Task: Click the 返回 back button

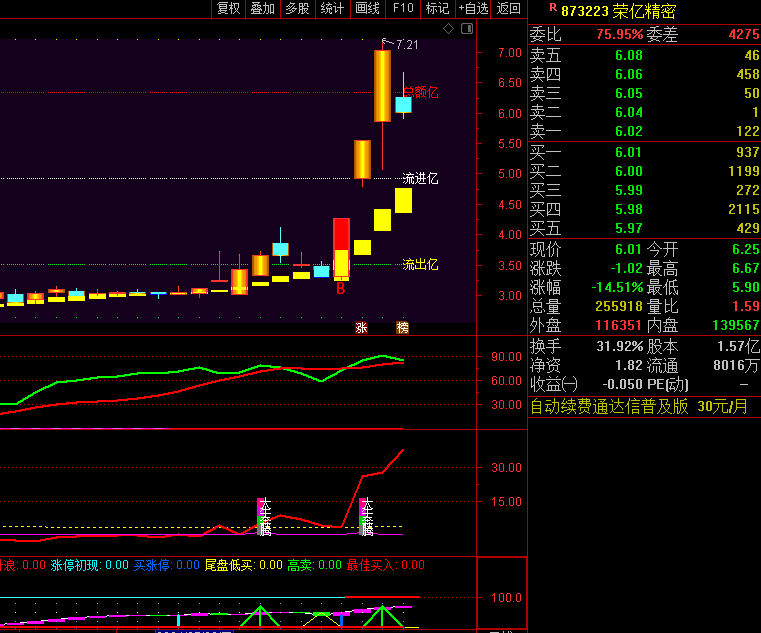Action: pyautogui.click(x=509, y=9)
